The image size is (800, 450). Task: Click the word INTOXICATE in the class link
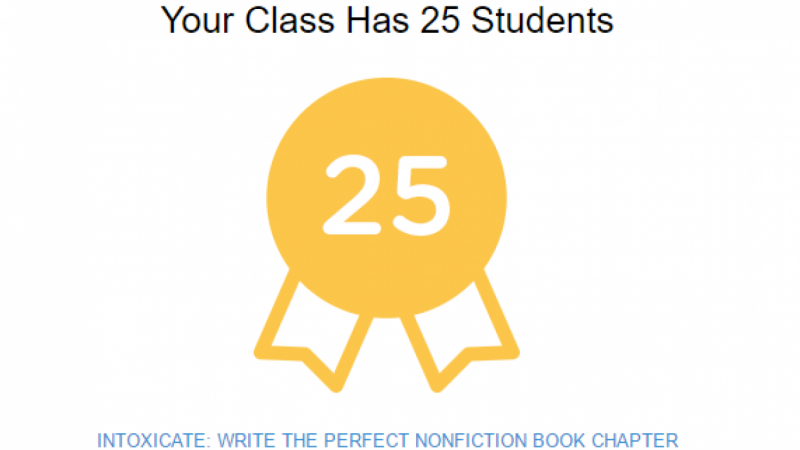[153, 440]
